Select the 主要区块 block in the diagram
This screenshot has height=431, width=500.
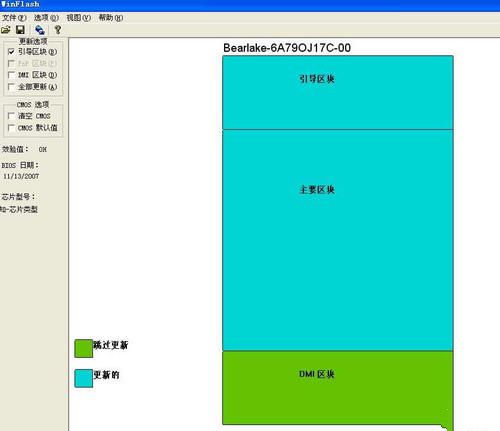point(338,240)
